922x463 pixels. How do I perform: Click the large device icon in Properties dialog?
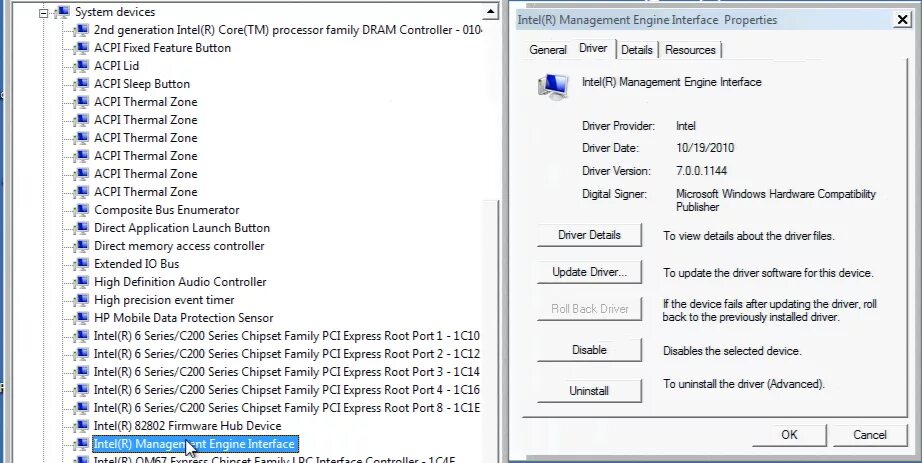553,86
